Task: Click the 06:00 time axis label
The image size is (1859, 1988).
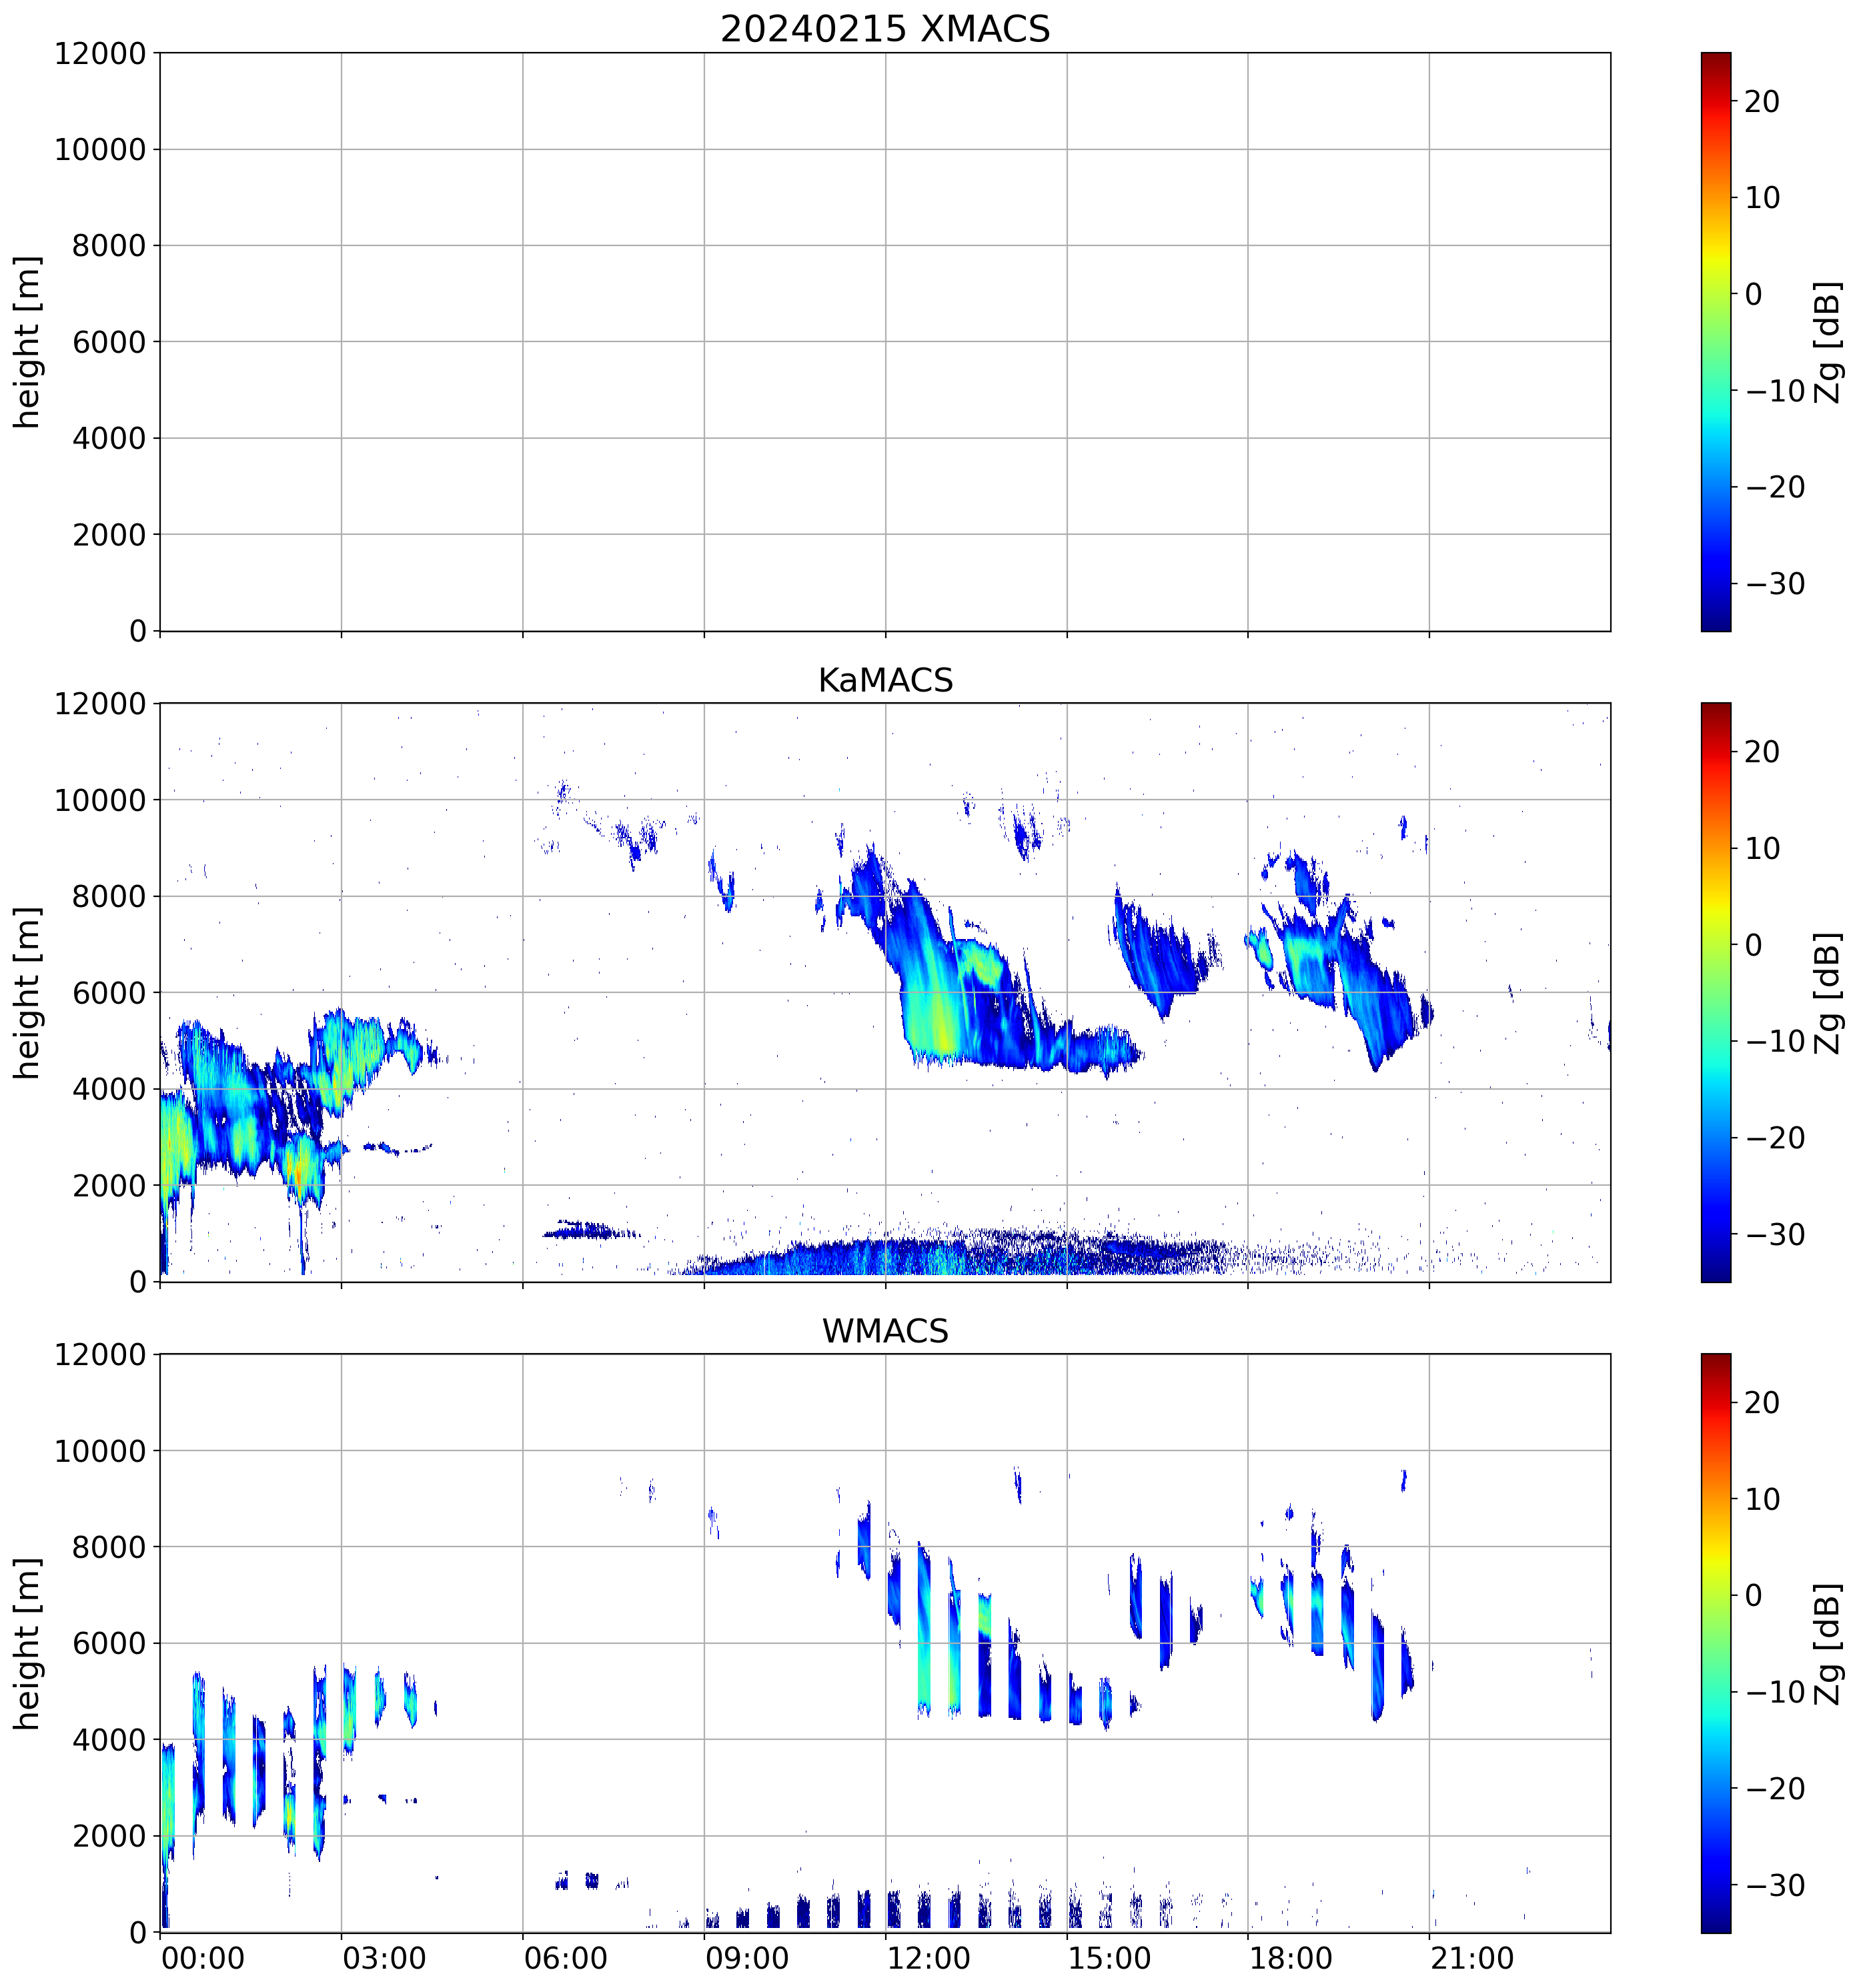Action: pos(565,1958)
